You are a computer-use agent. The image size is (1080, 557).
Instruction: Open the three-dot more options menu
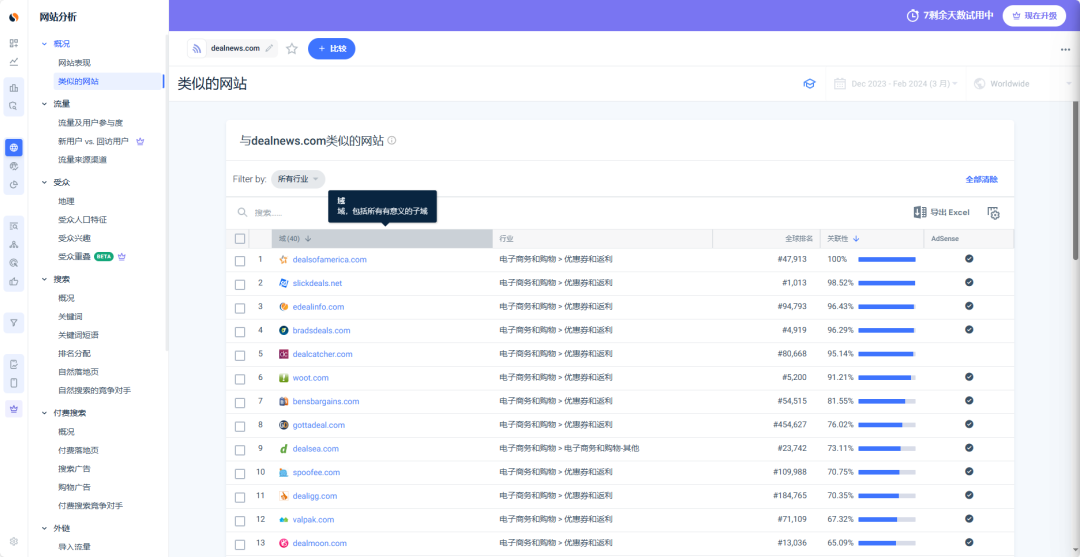[1065, 49]
